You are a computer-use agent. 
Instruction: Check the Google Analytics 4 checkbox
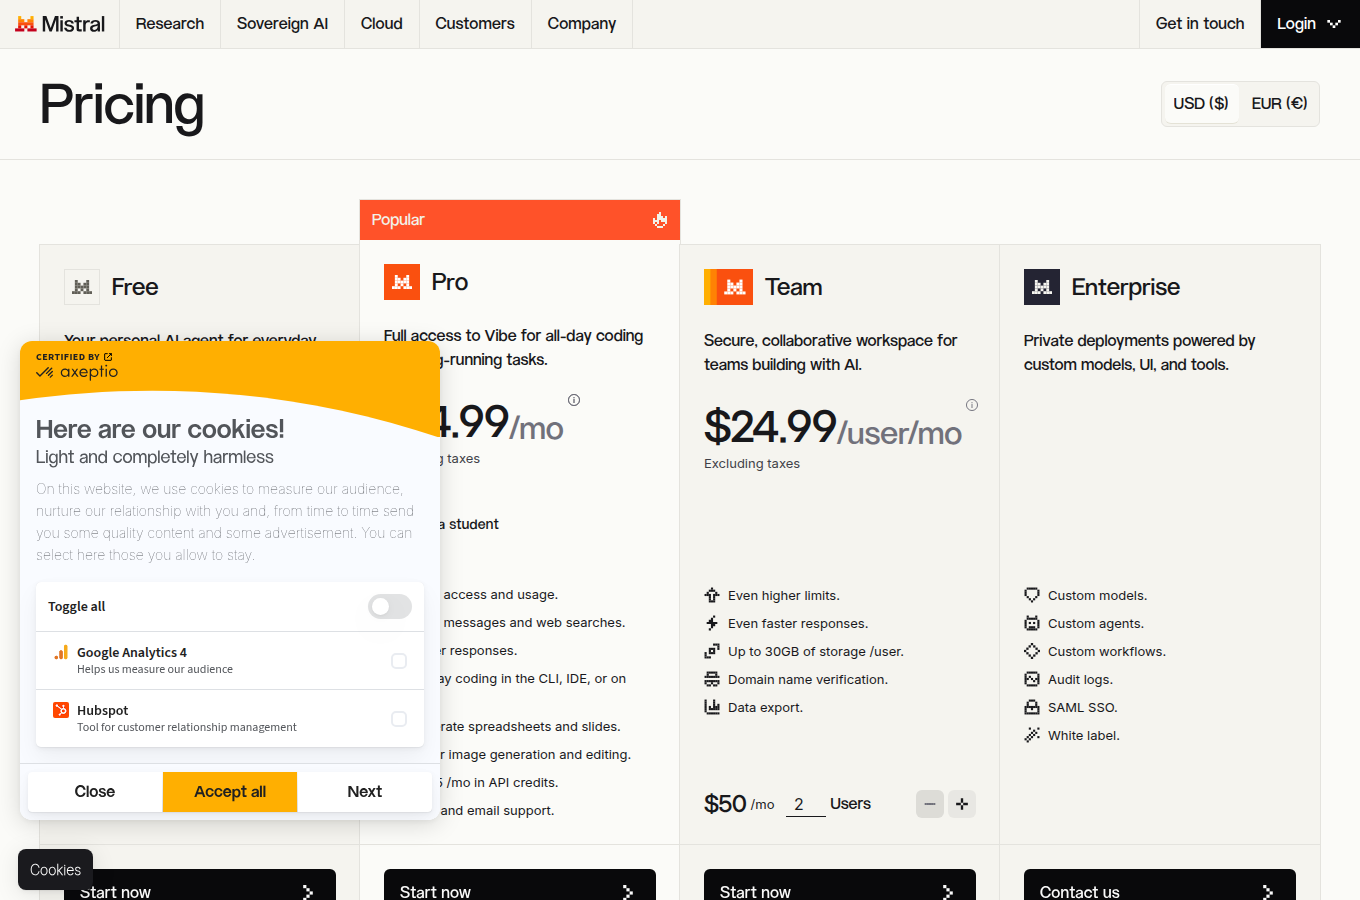399,661
